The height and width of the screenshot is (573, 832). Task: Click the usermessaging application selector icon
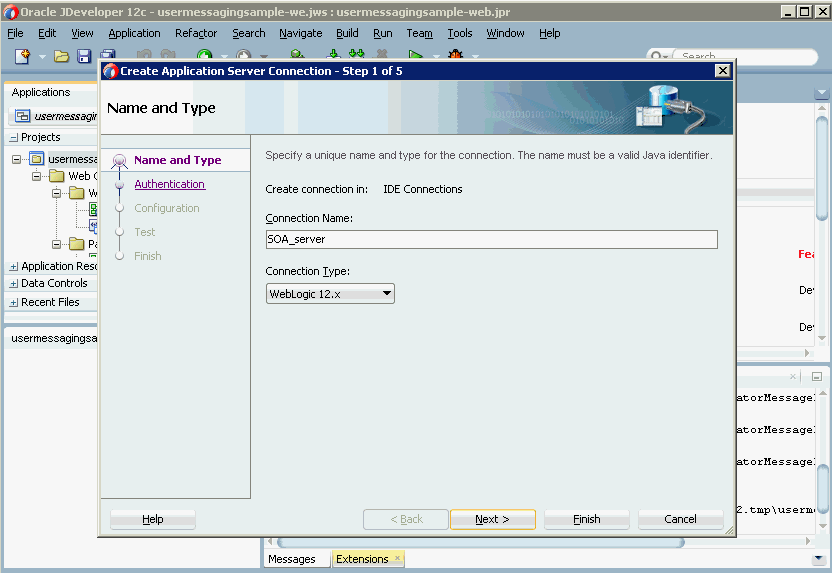23,116
